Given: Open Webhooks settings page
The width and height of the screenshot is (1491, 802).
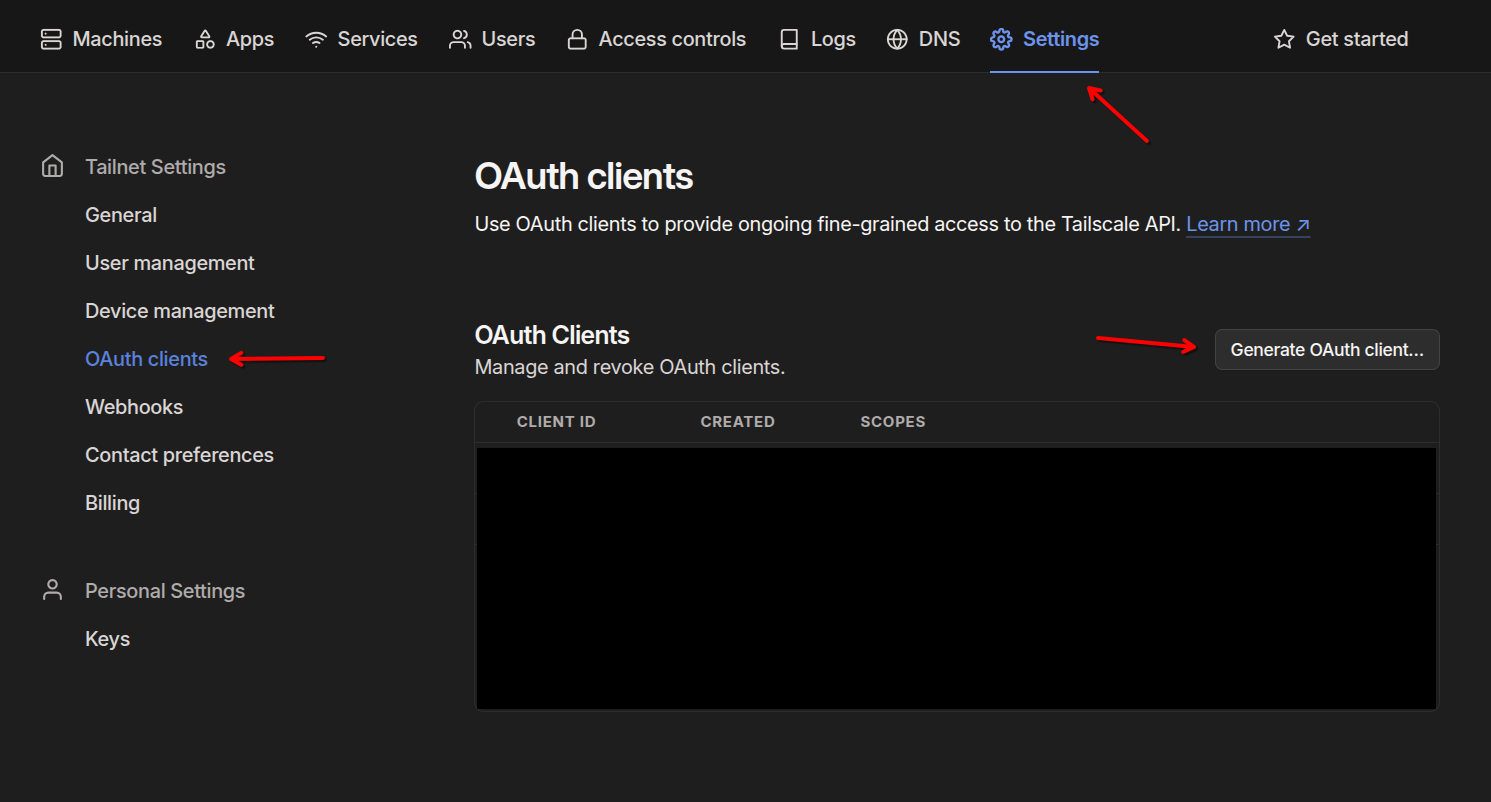Looking at the screenshot, I should tap(134, 407).
